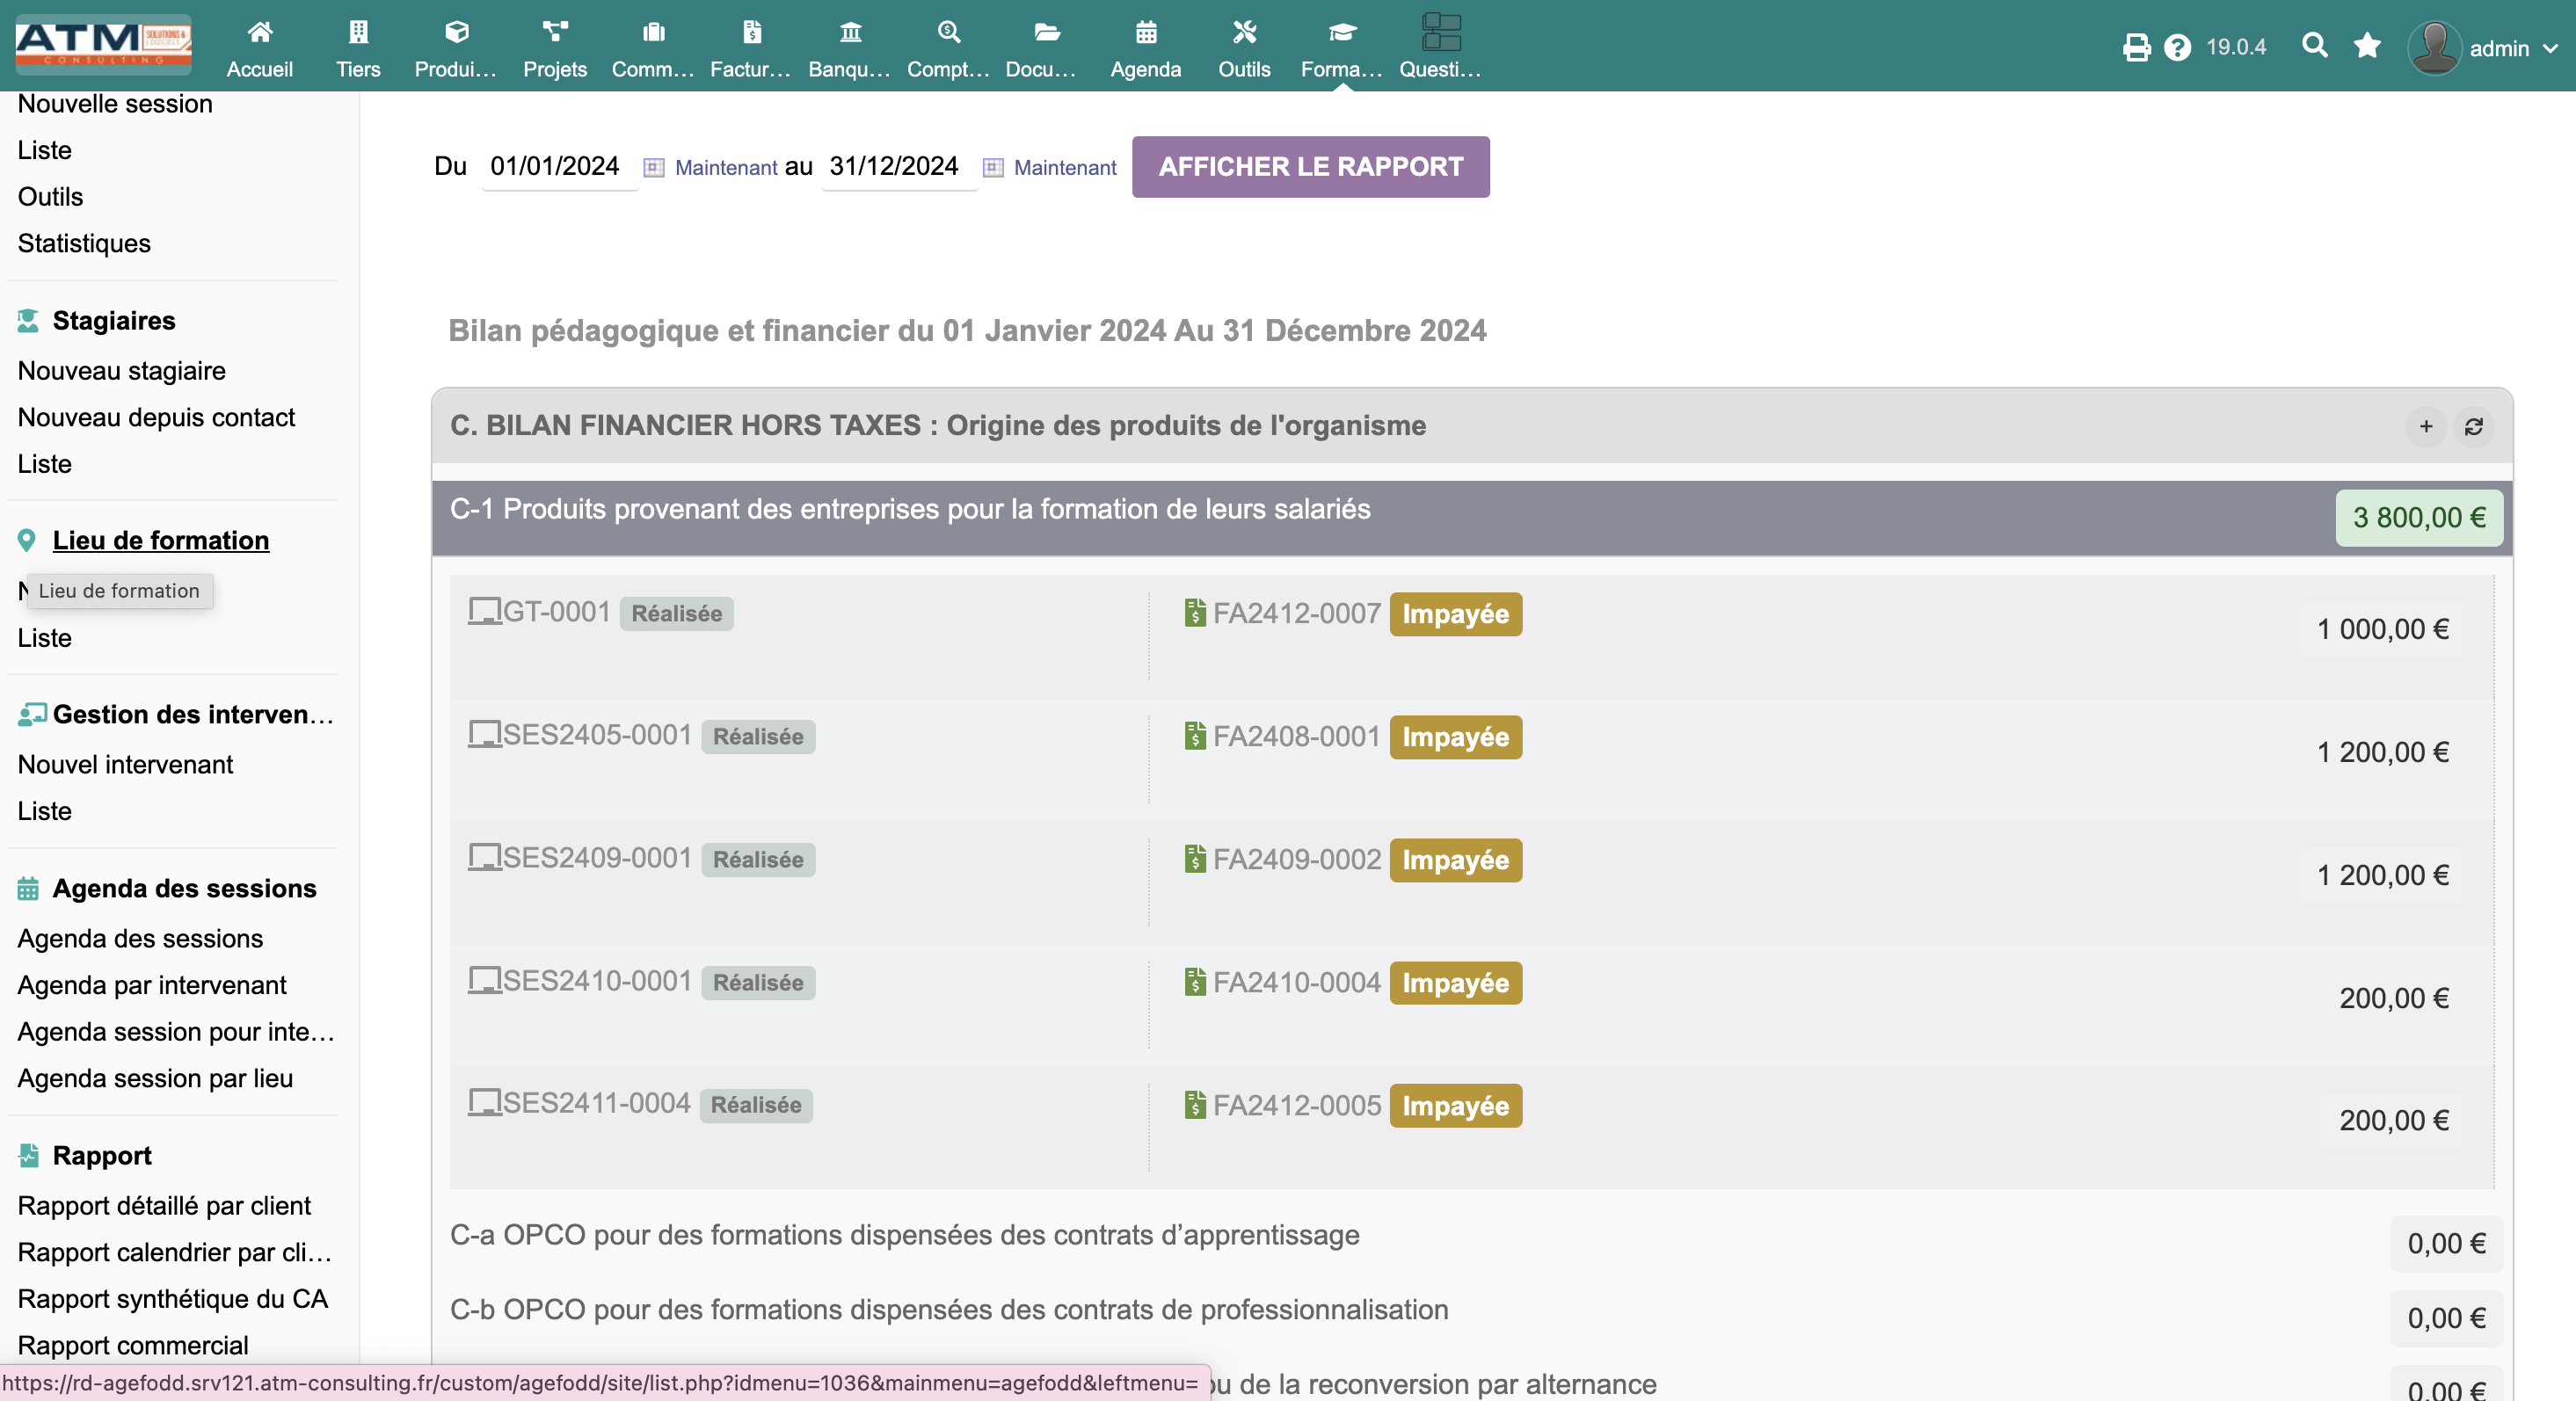Expand section C with plus button
Viewport: 2576px width, 1401px height.
pos(2425,426)
